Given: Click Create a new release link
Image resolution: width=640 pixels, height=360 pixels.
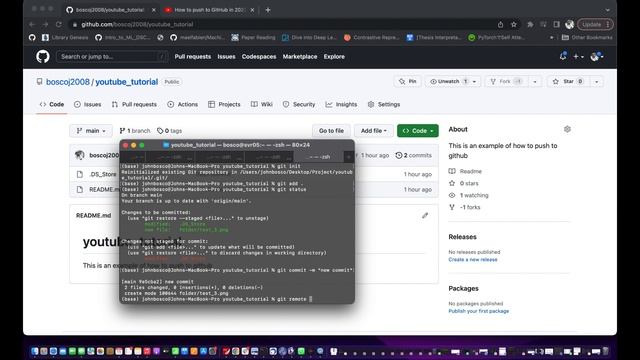Looking at the screenshot, I should [x=473, y=259].
